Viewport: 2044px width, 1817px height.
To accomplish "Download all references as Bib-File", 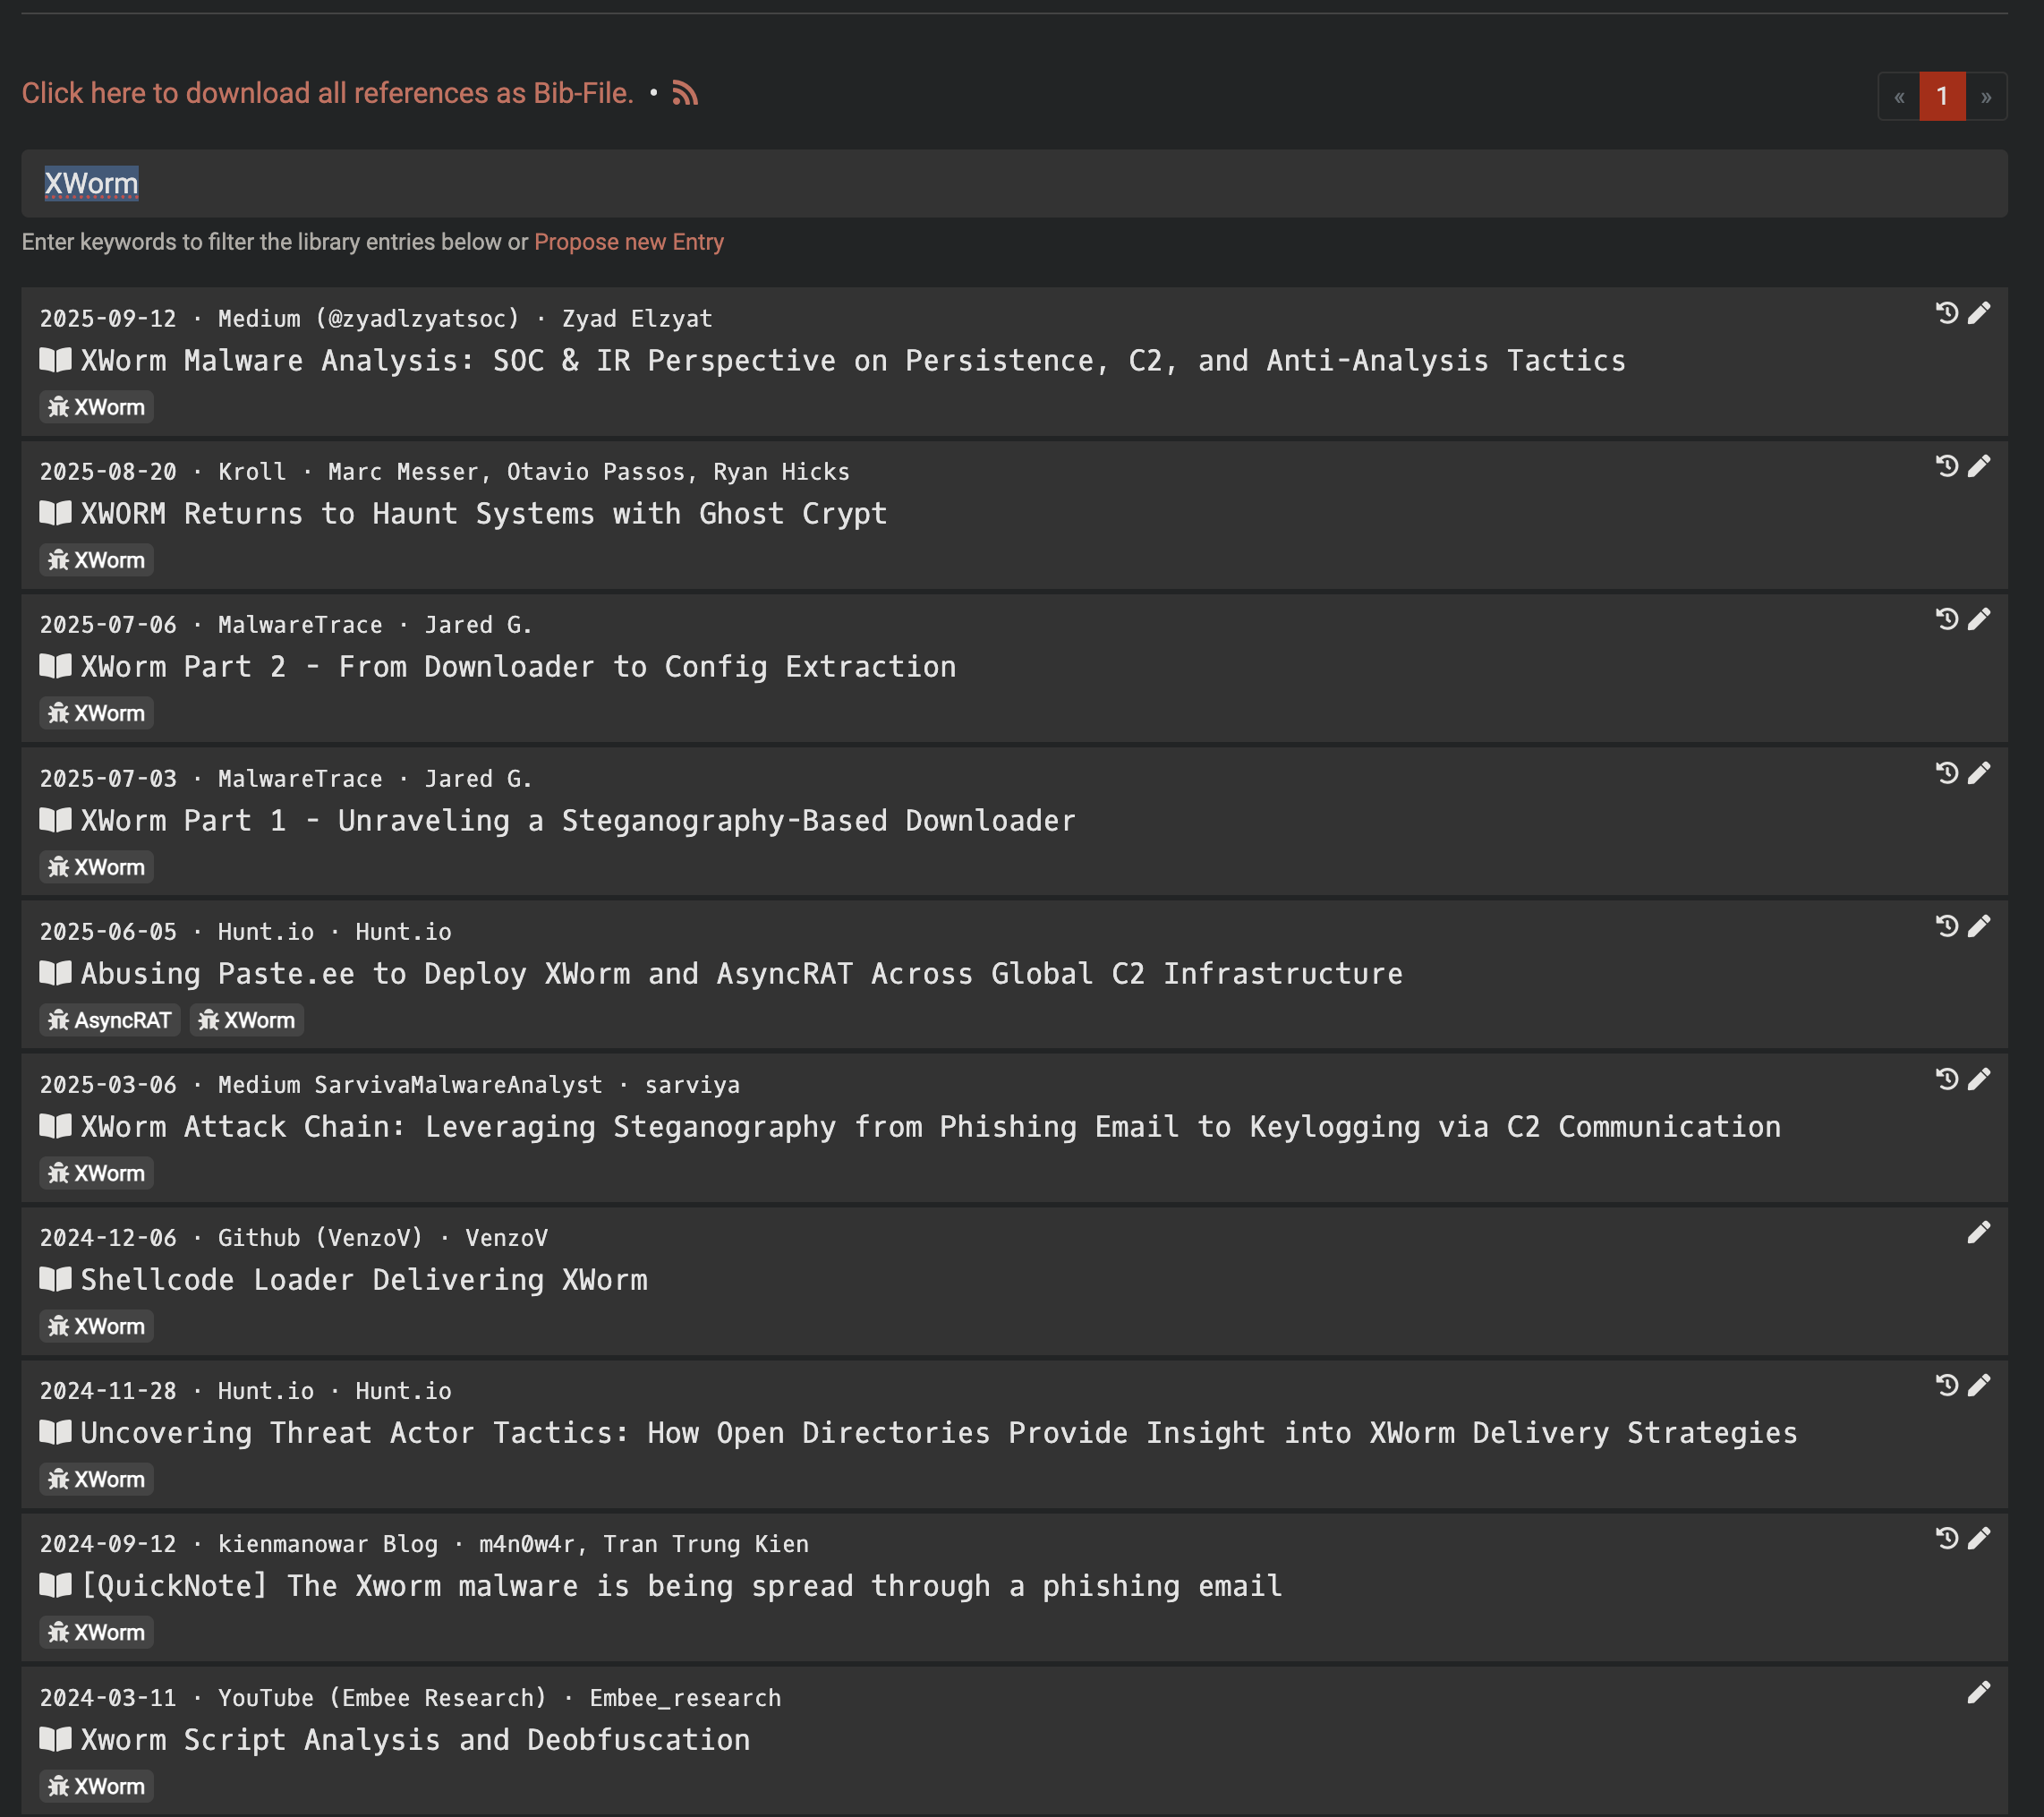I will click(x=328, y=93).
